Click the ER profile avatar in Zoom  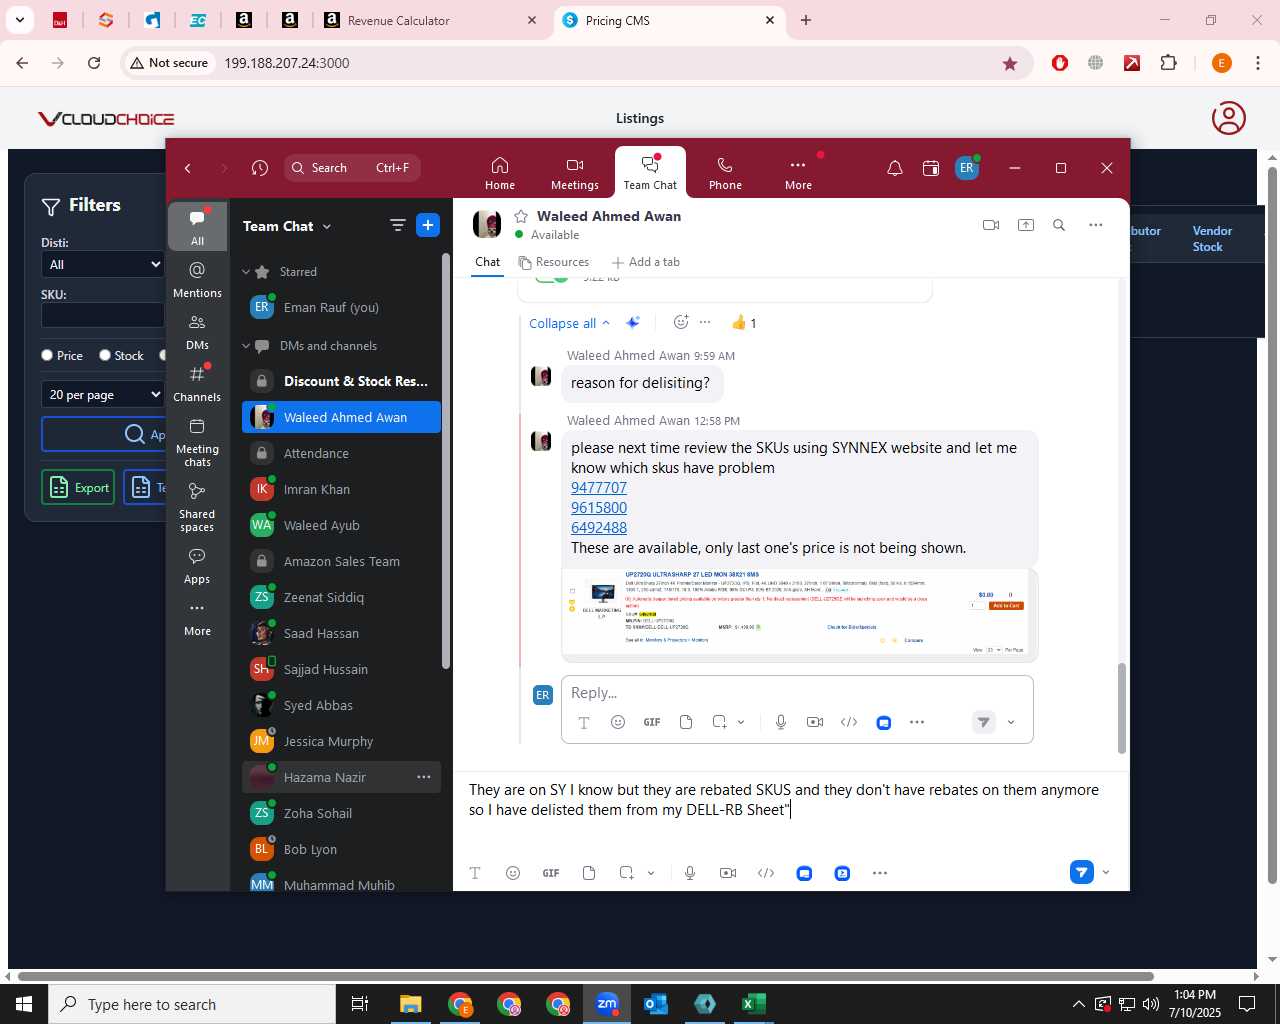(966, 168)
